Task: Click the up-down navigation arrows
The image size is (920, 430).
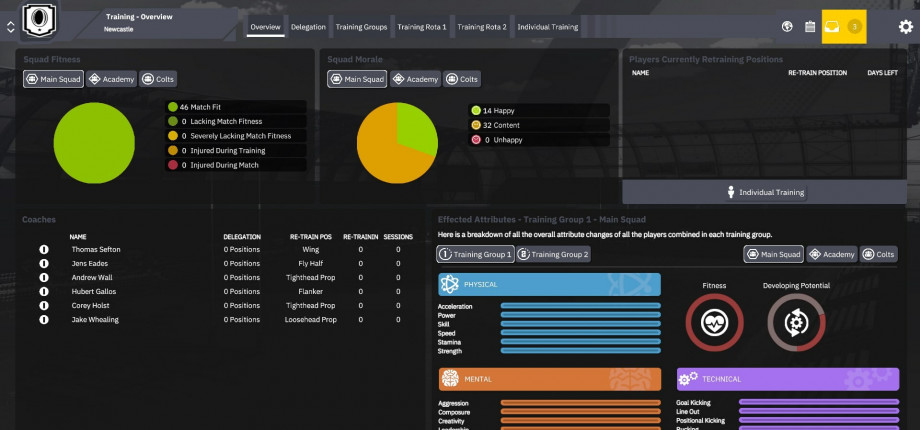Action: (x=11, y=27)
